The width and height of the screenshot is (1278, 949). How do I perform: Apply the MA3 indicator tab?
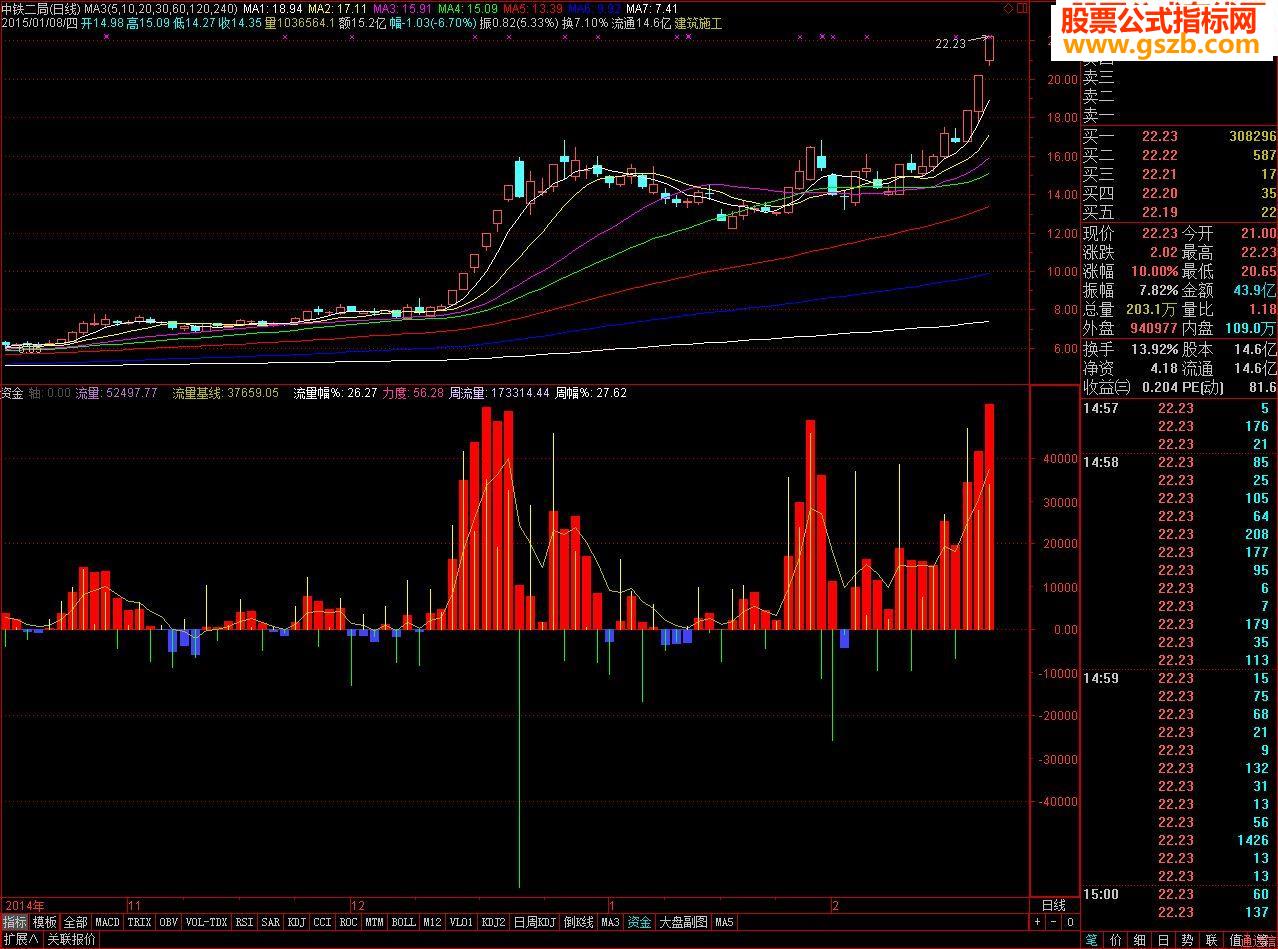click(x=610, y=922)
